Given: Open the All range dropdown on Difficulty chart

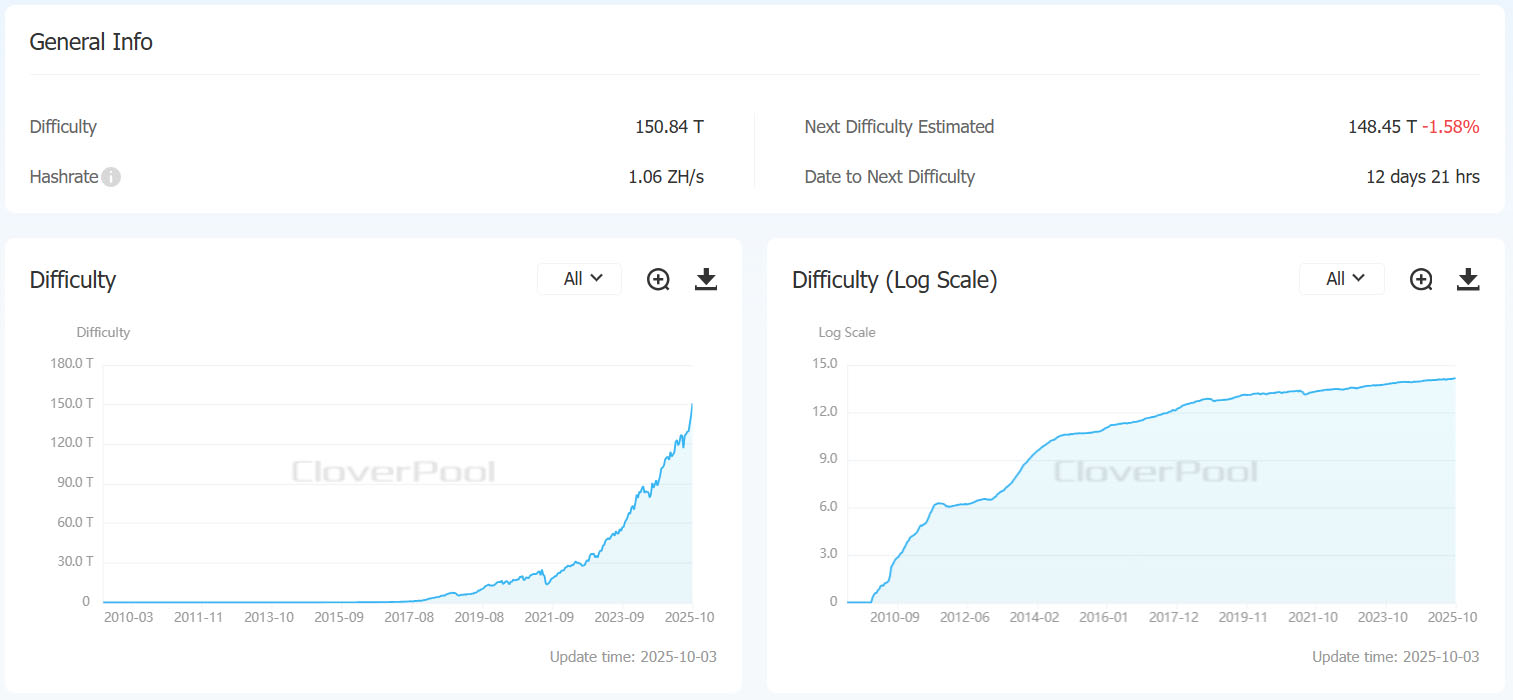Looking at the screenshot, I should (x=580, y=279).
